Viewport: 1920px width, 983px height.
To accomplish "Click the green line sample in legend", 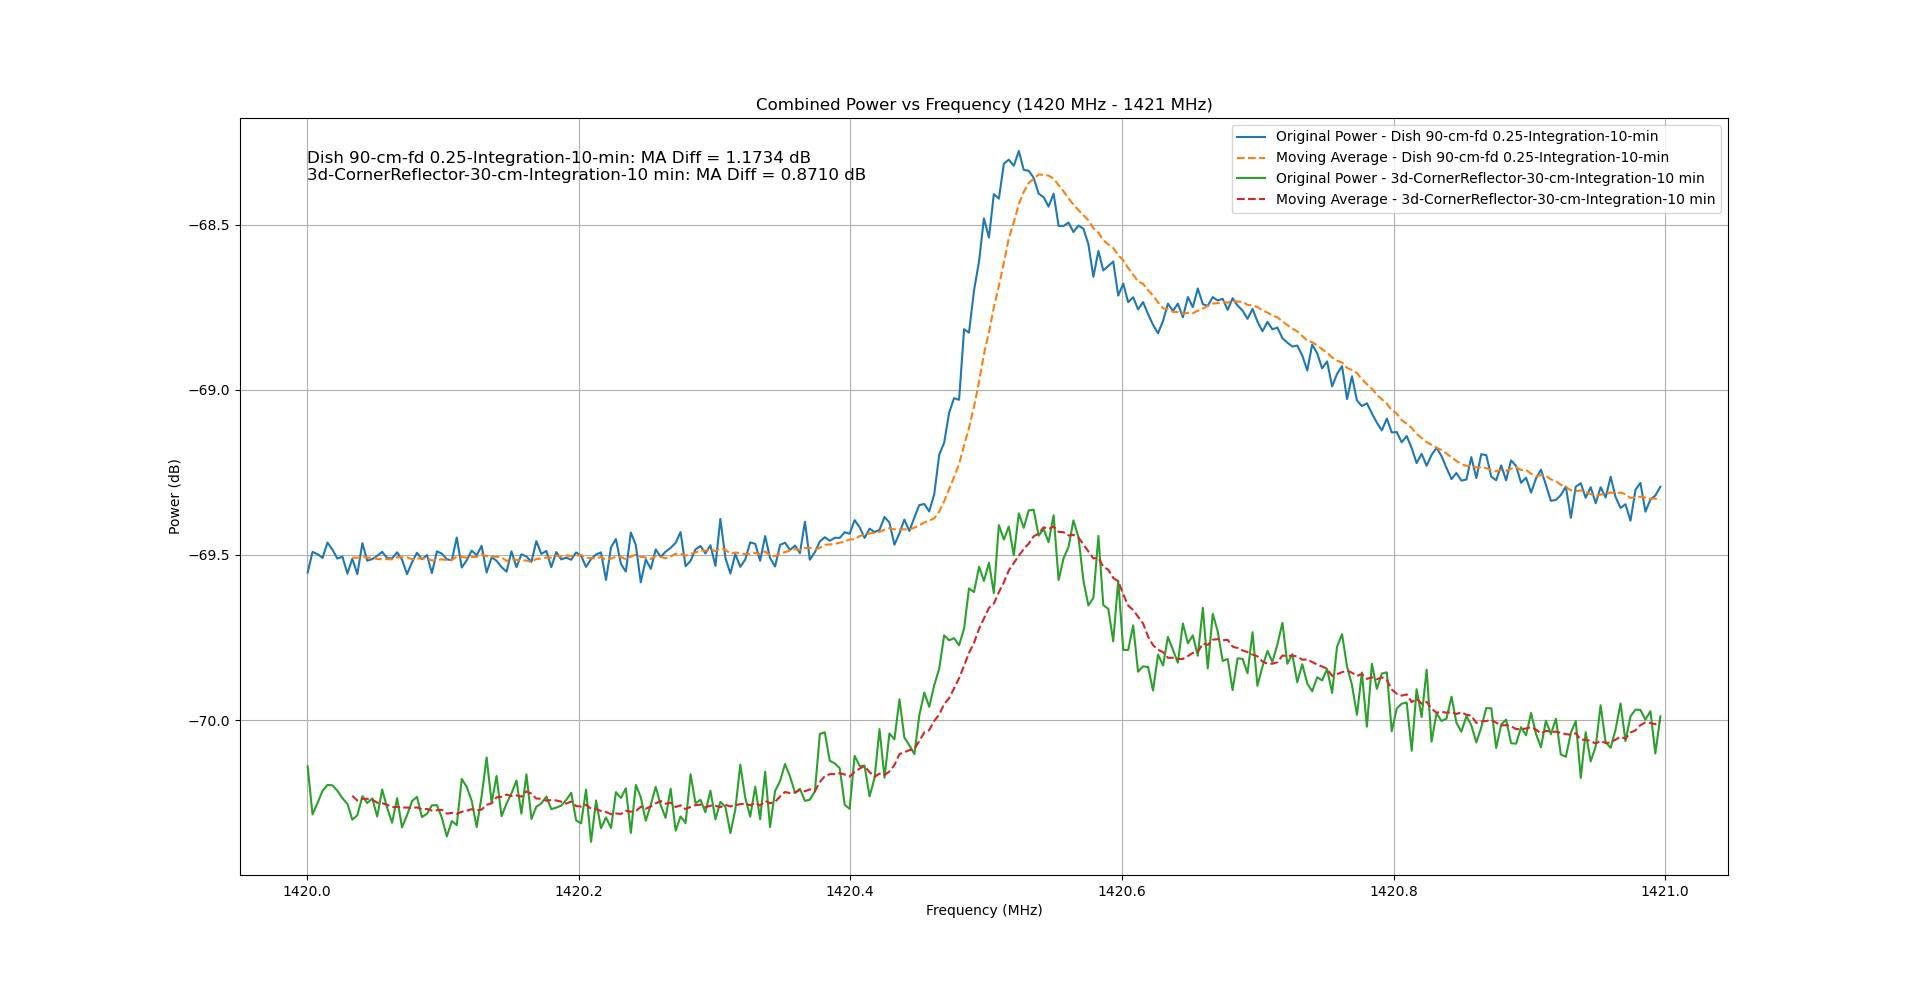I will point(1251,178).
